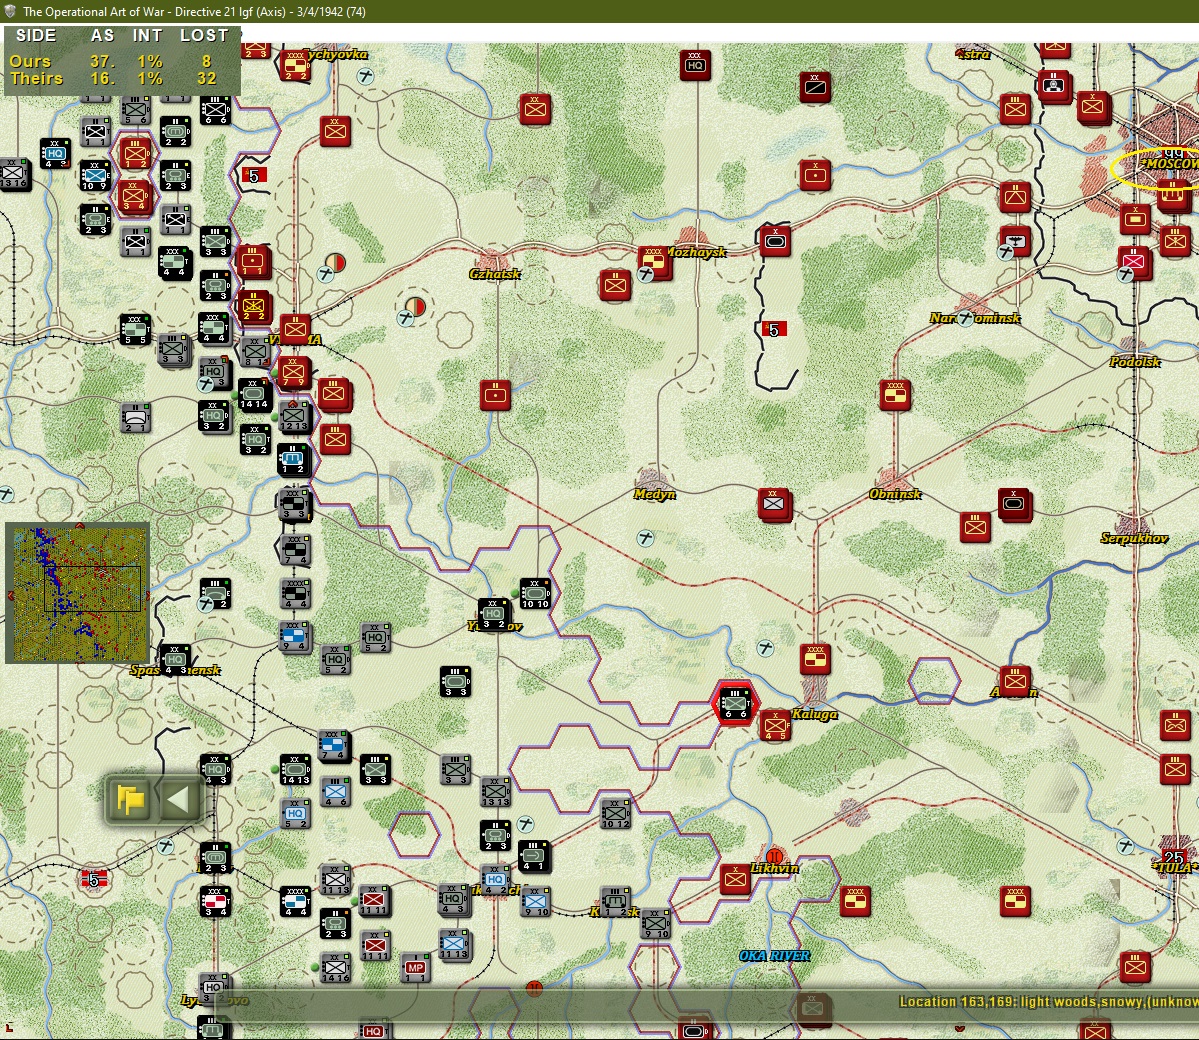
Task: Select the grey 2-1 bridge engineer unit
Action: [x=136, y=417]
